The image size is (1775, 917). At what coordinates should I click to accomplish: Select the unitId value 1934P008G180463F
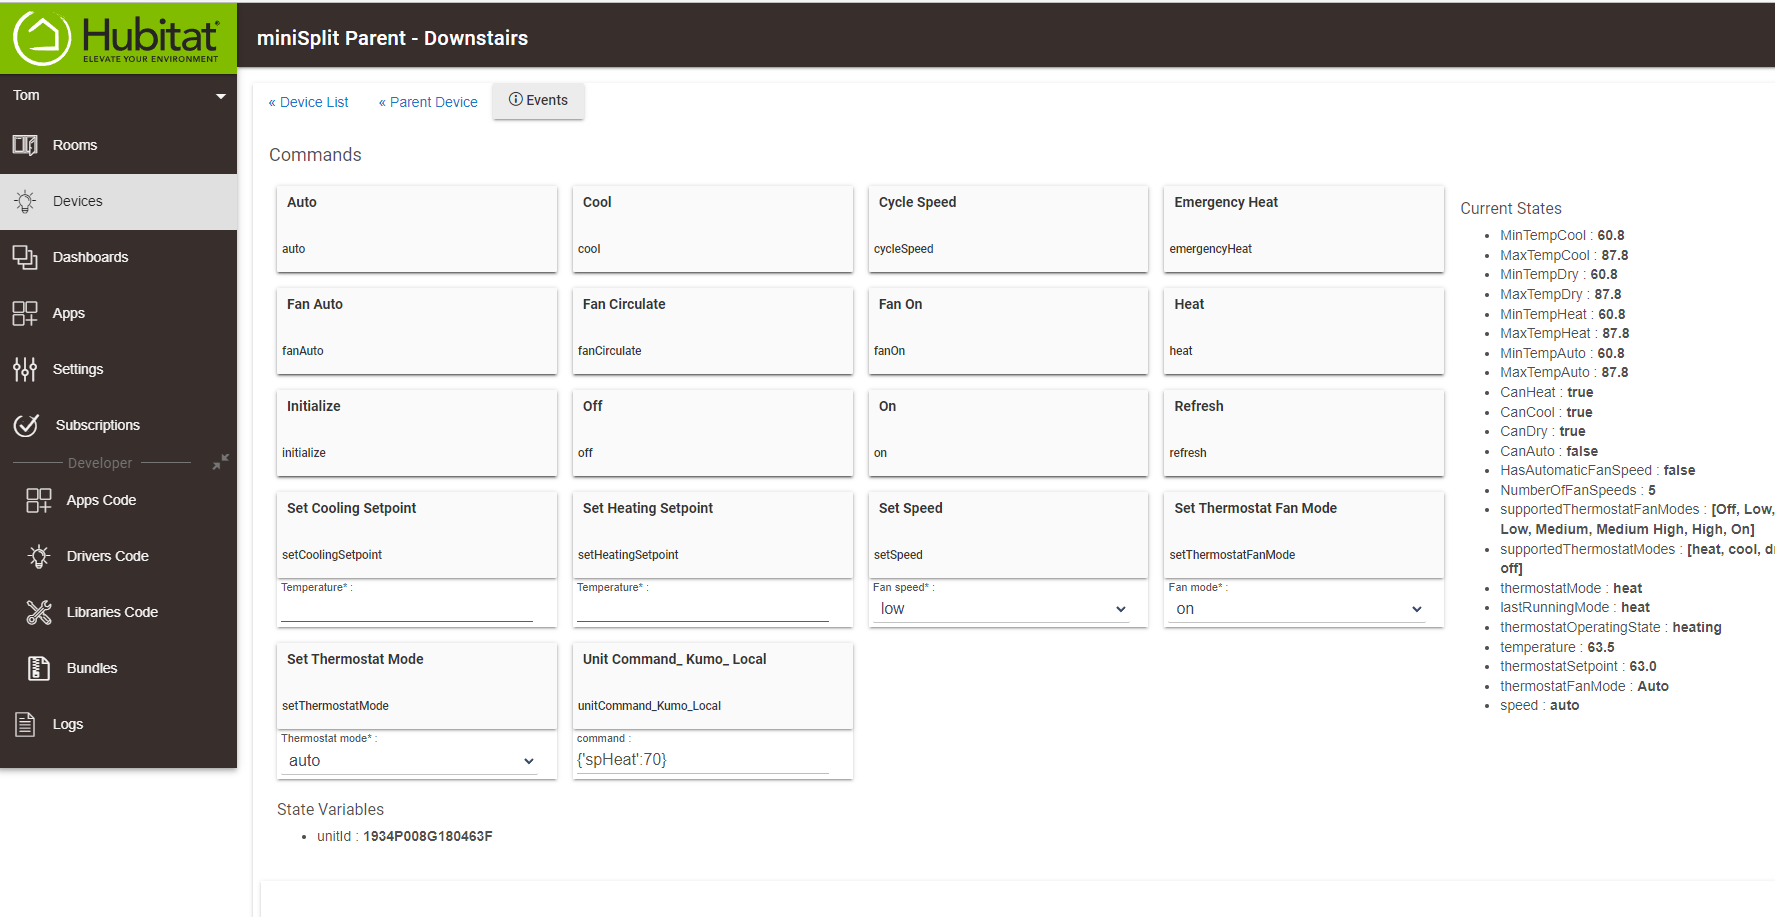tap(428, 836)
